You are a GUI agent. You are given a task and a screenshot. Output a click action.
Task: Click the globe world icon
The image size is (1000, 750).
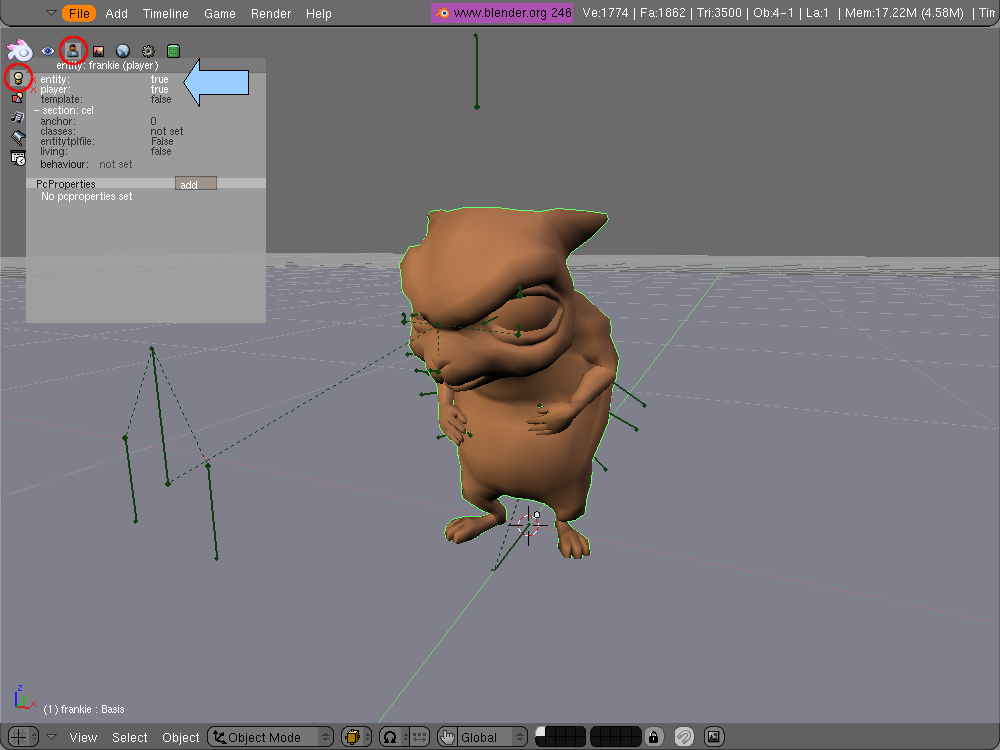123,51
